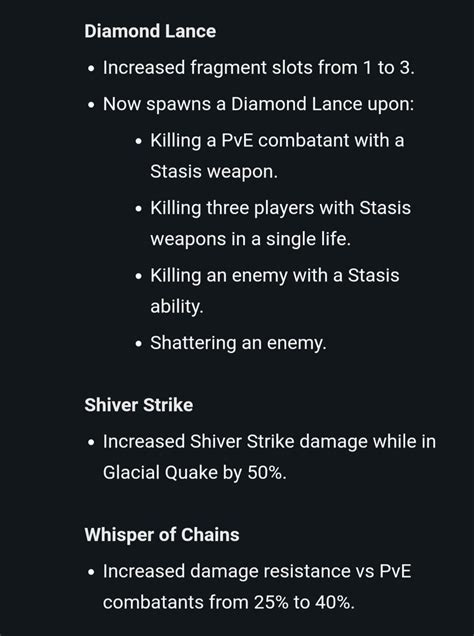
Task: Click 'combatants from 25% to 40%.' text
Action: pyautogui.click(x=229, y=602)
